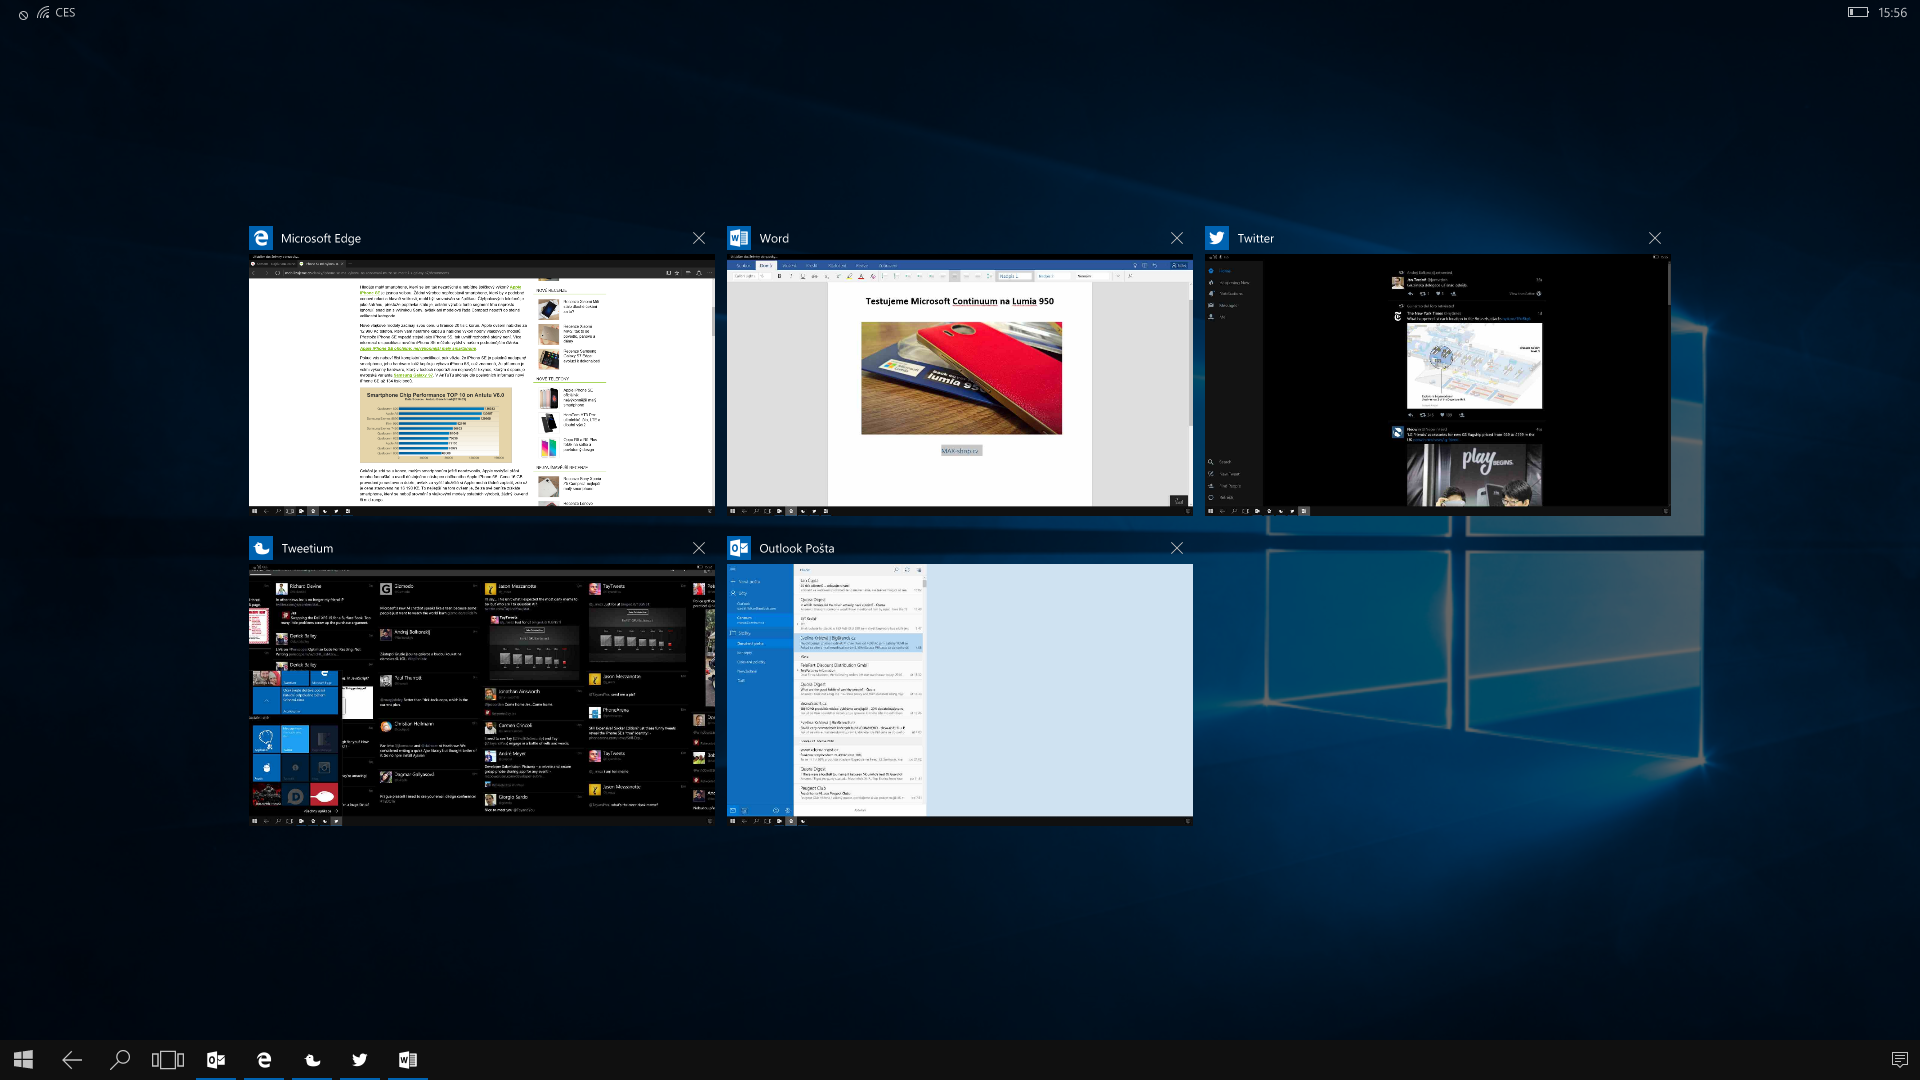Open Tweetium from the taskbar

[x=312, y=1059]
